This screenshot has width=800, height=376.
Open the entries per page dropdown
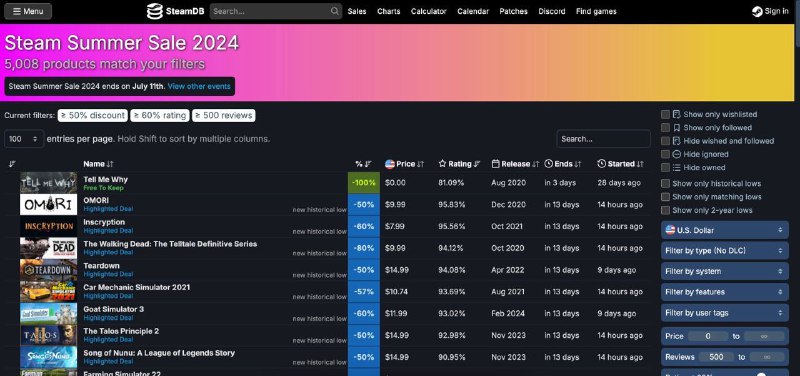[24, 139]
